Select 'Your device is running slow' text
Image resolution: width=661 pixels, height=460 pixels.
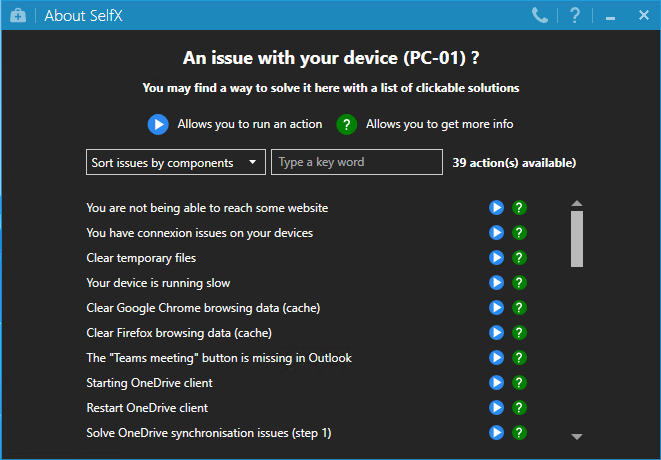pos(158,283)
